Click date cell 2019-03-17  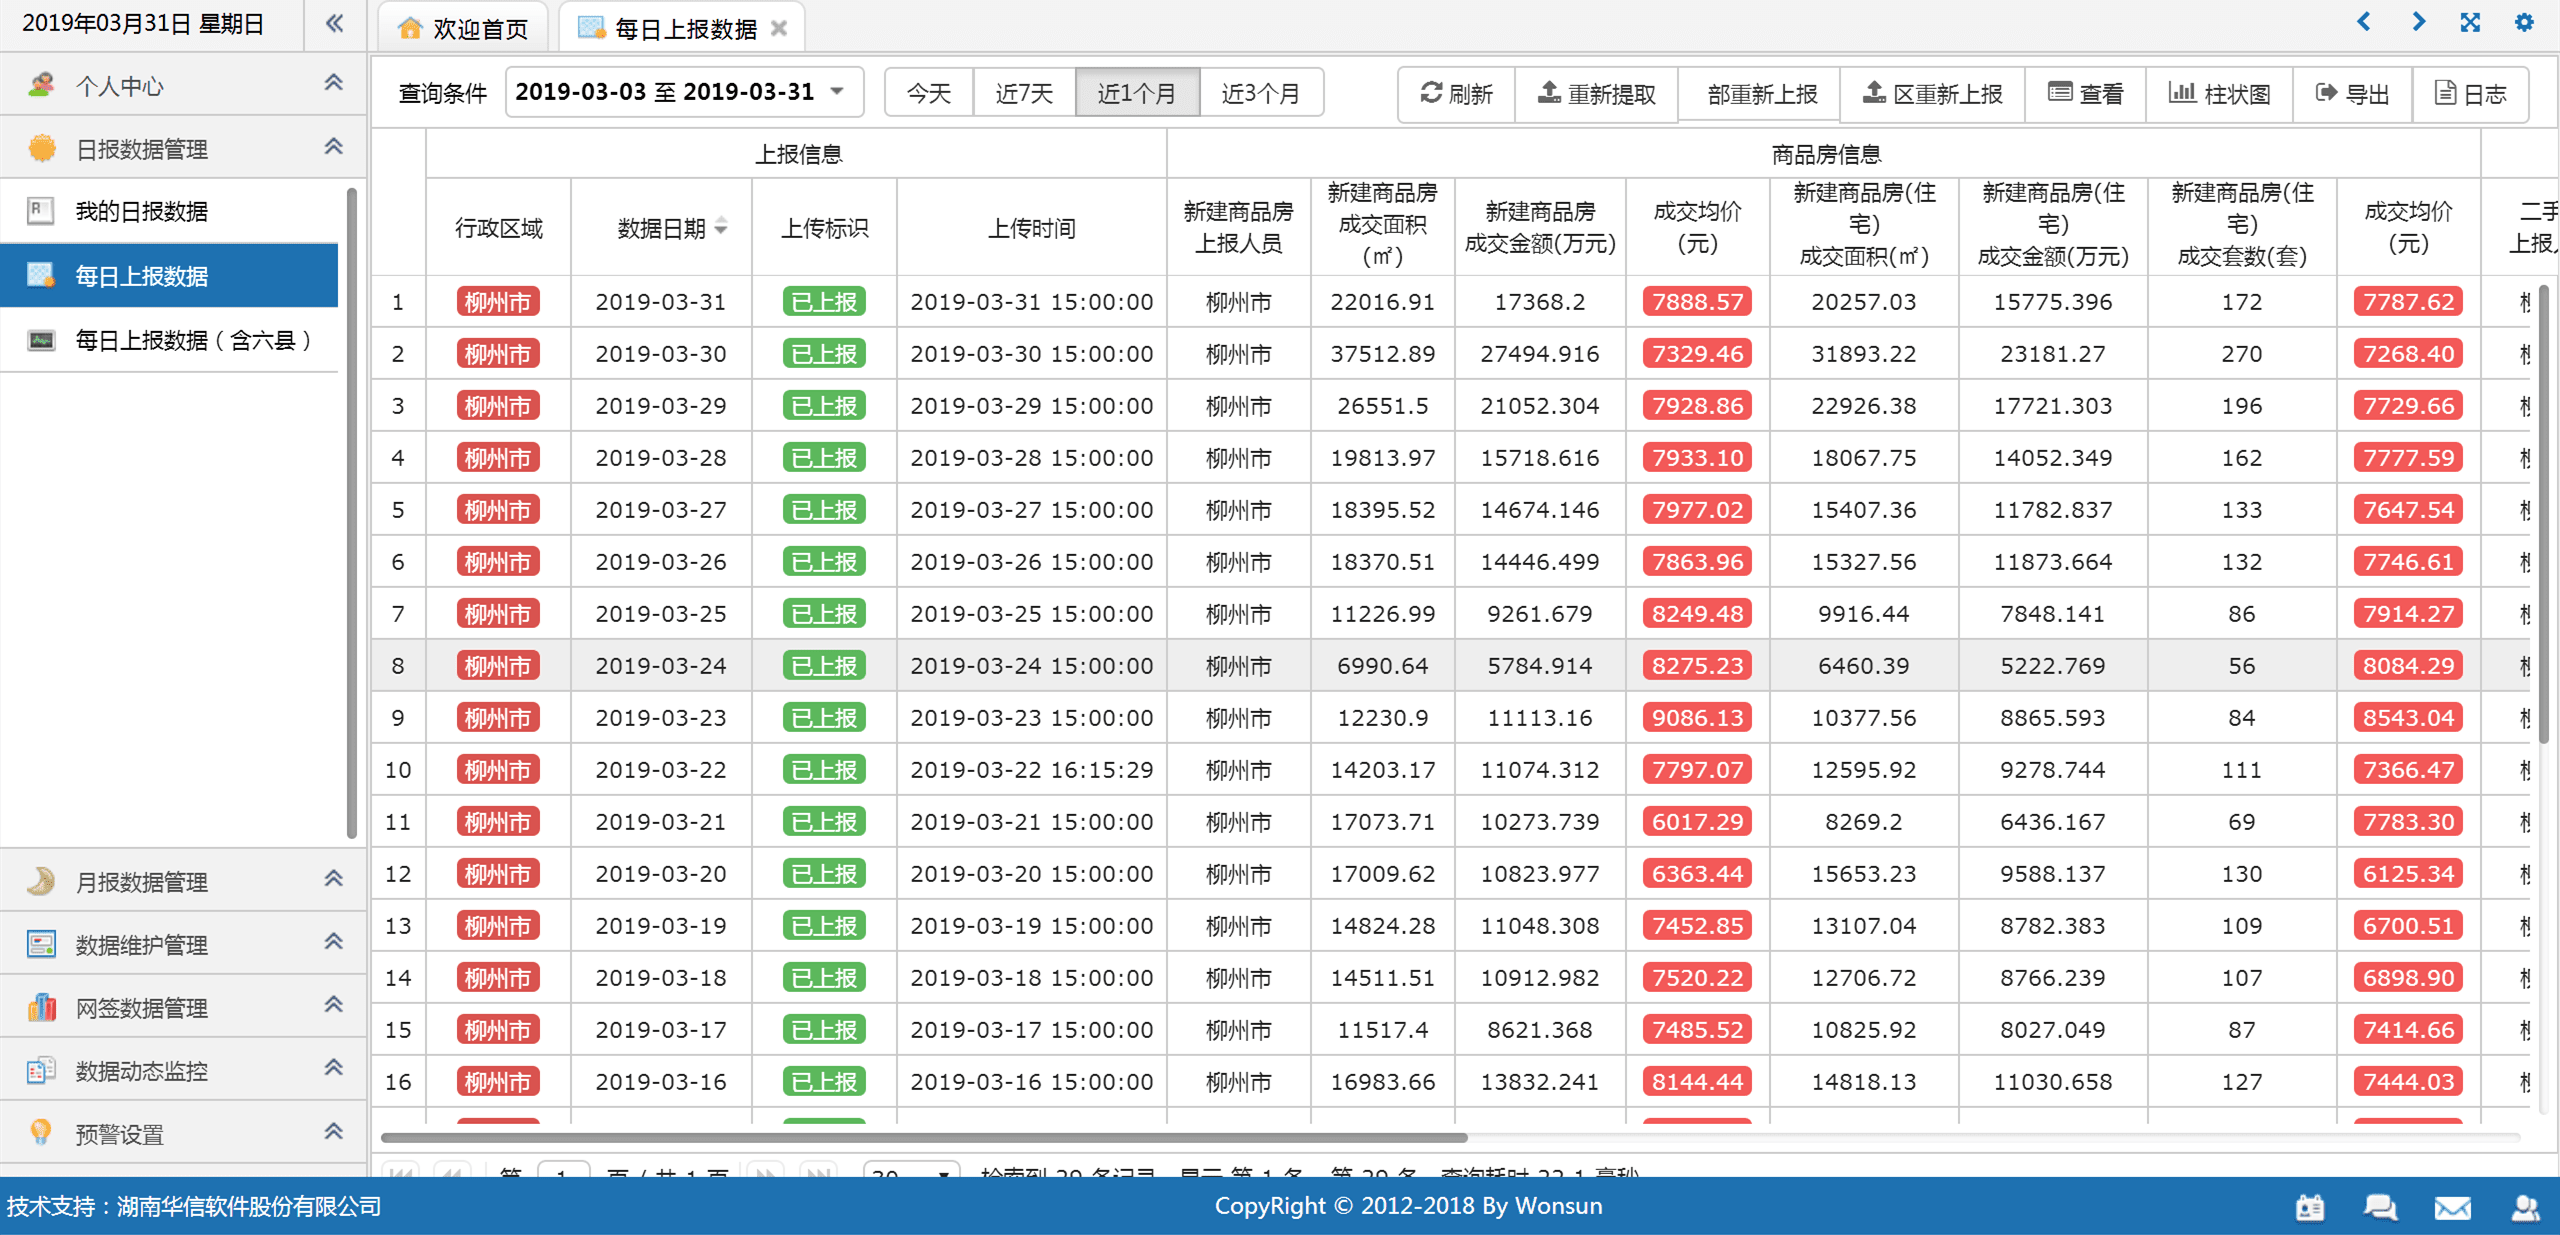pos(661,1029)
